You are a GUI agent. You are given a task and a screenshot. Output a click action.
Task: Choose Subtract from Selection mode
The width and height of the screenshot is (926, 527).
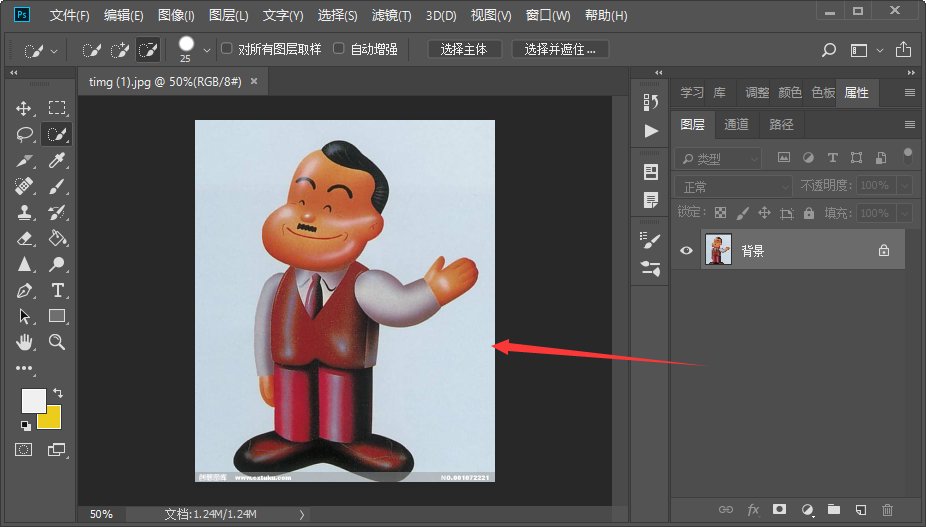(148, 50)
